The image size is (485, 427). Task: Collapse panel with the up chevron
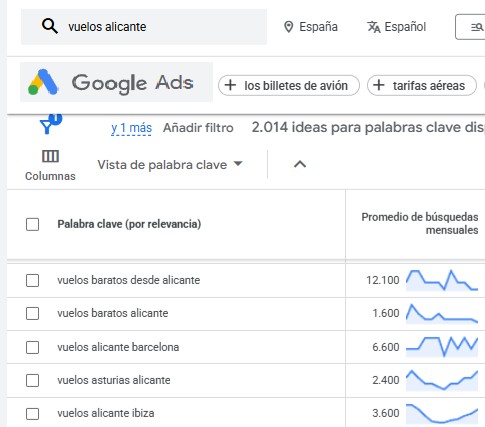(x=300, y=164)
